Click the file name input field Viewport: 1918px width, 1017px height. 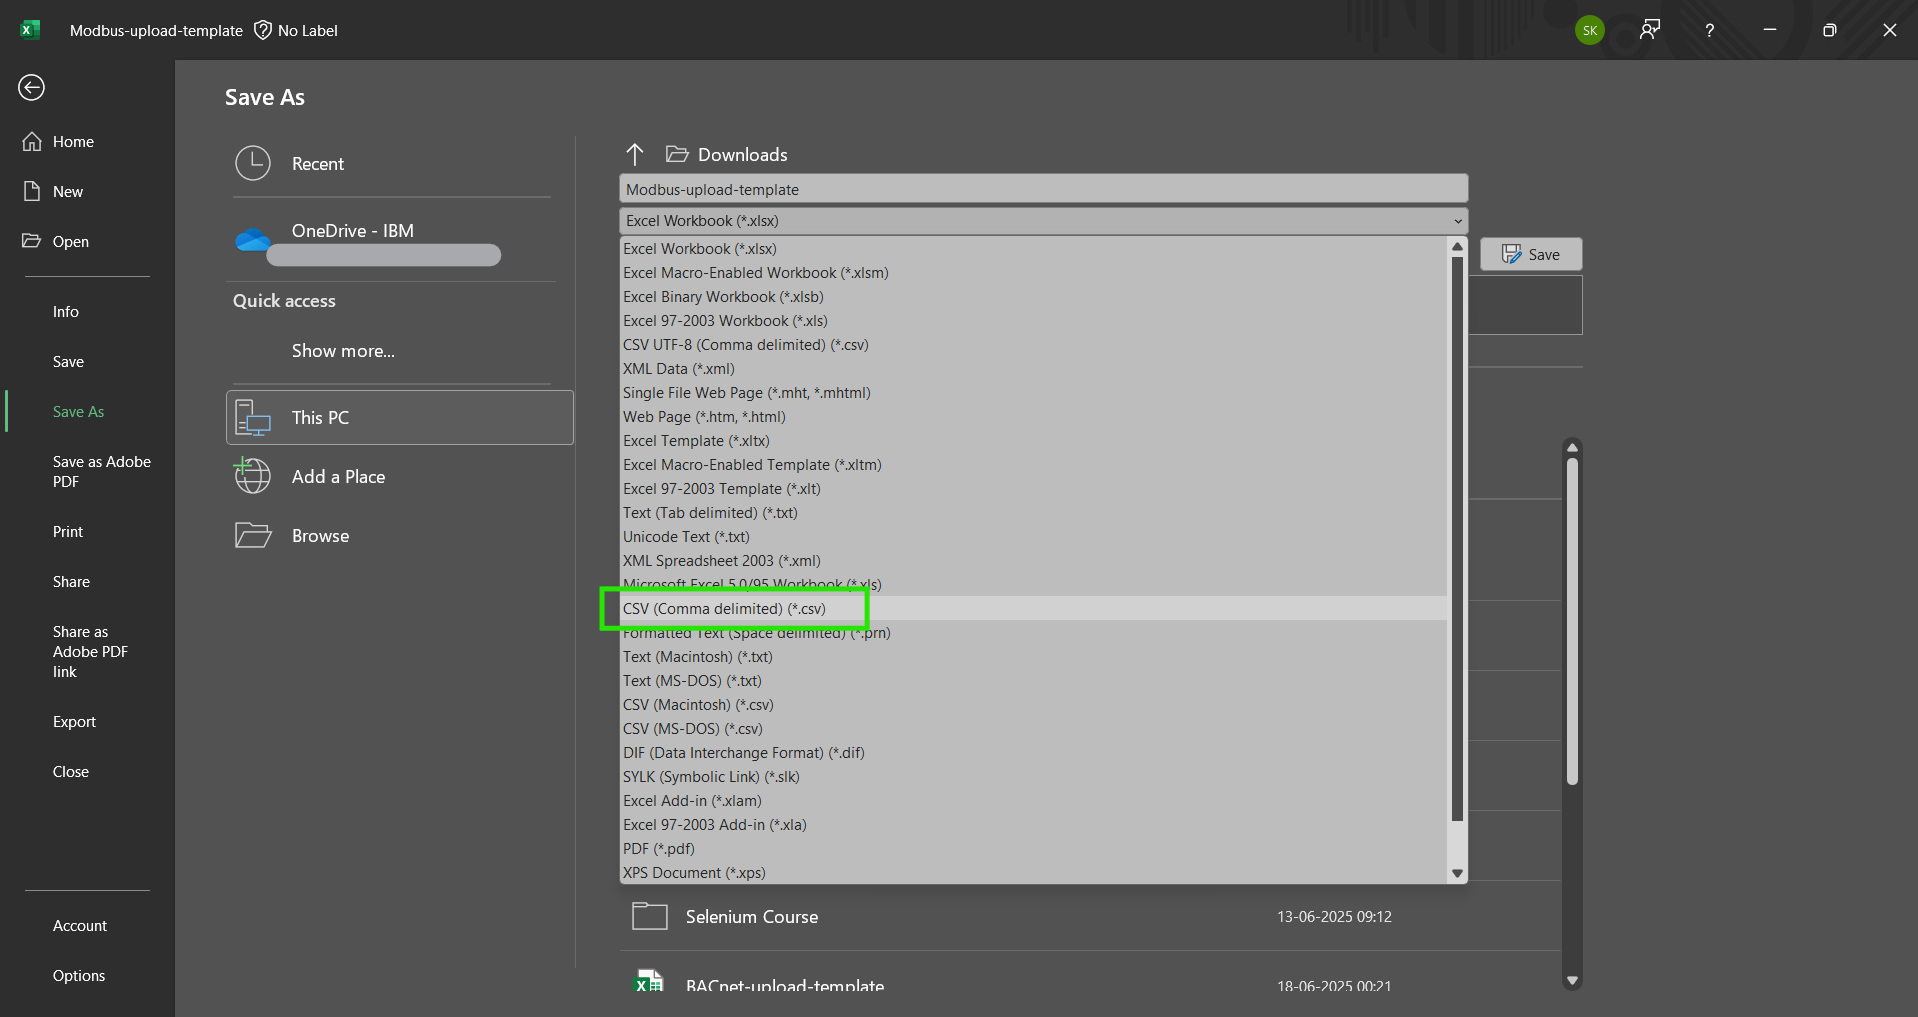point(1043,189)
